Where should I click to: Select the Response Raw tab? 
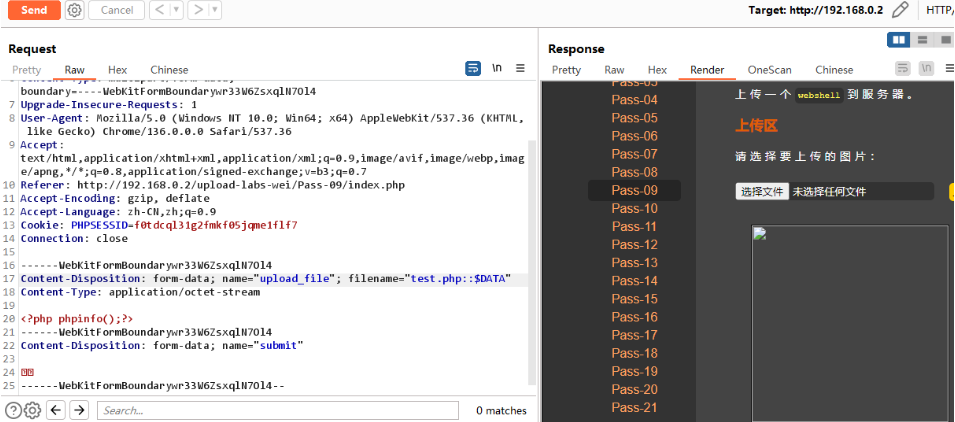point(615,70)
